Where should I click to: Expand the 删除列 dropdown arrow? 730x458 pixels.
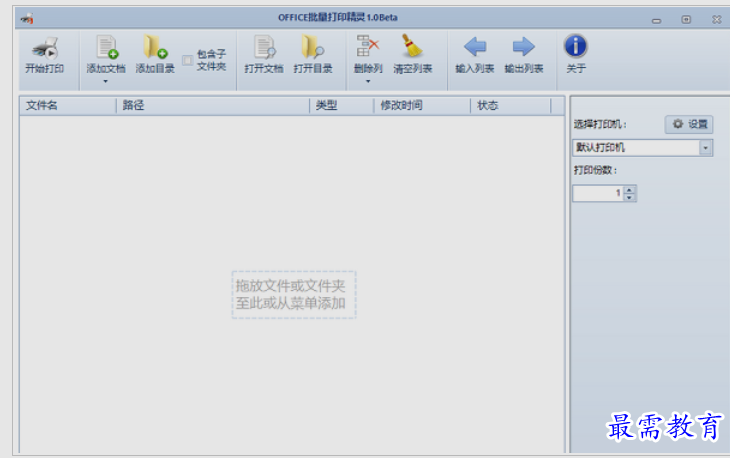click(368, 81)
